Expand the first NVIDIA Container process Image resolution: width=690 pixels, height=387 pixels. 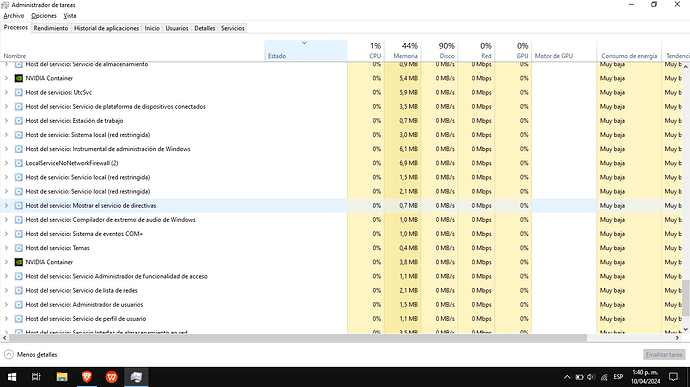(x=6, y=78)
